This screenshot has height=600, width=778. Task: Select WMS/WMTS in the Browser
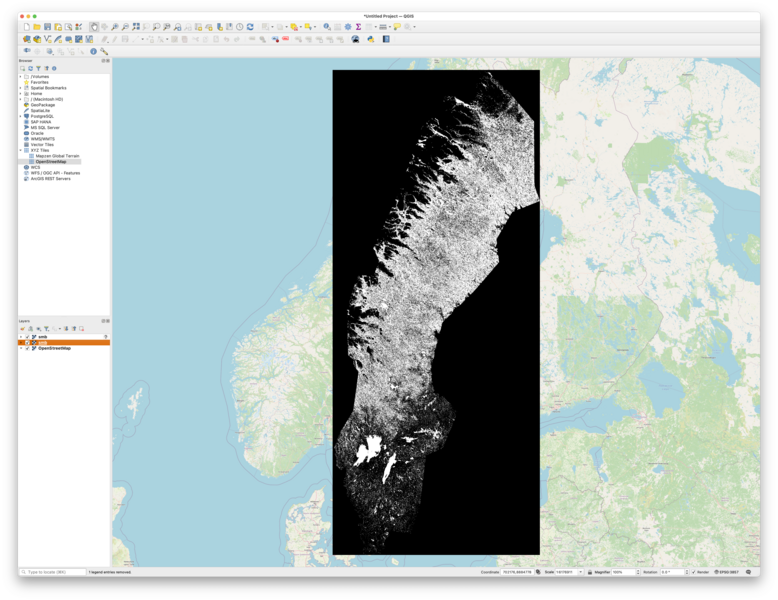click(42, 139)
